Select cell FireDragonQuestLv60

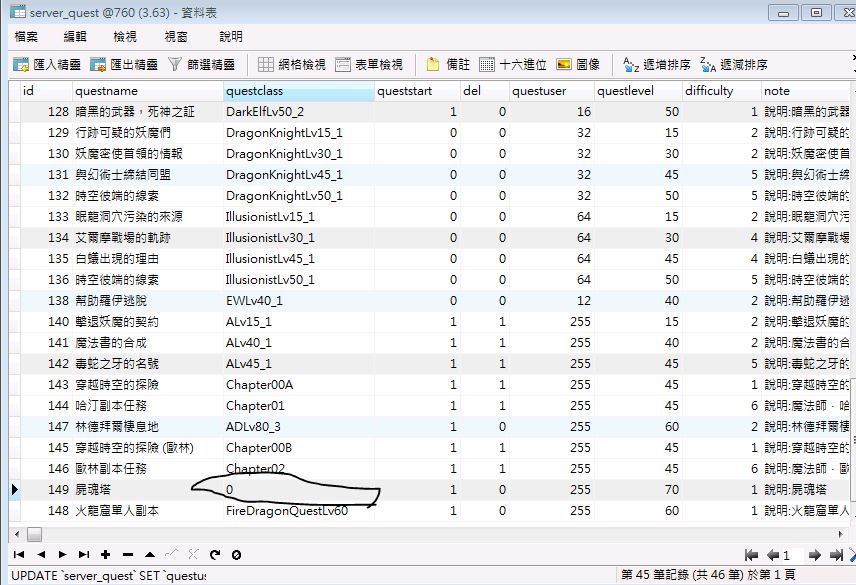[x=298, y=511]
